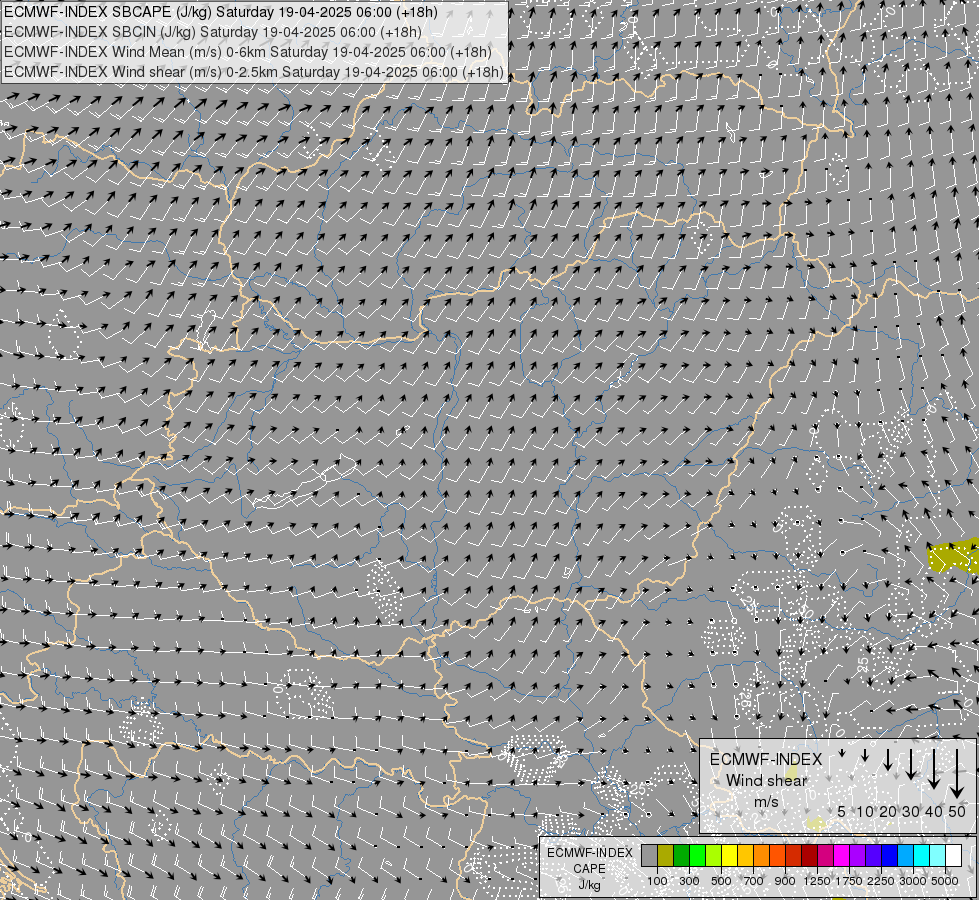Click the wind shear legend 5 m/s arrow
Image resolution: width=979 pixels, height=900 pixels.
[842, 753]
